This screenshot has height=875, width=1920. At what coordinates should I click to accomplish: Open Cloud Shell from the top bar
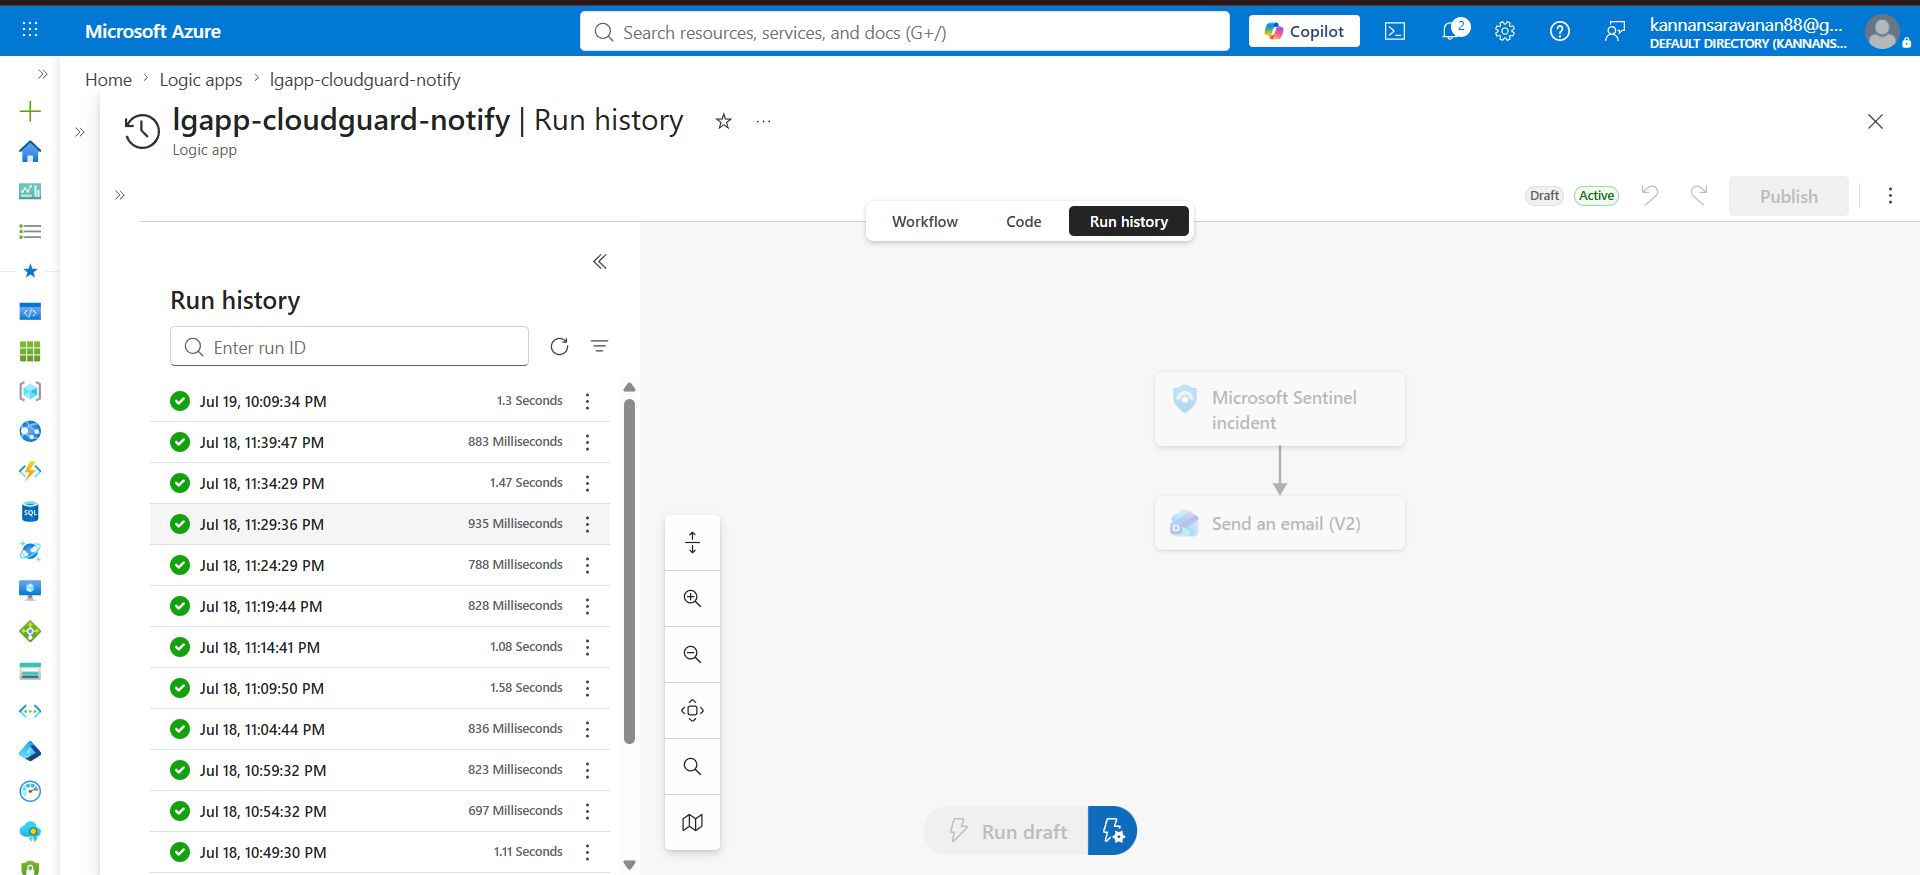point(1394,31)
